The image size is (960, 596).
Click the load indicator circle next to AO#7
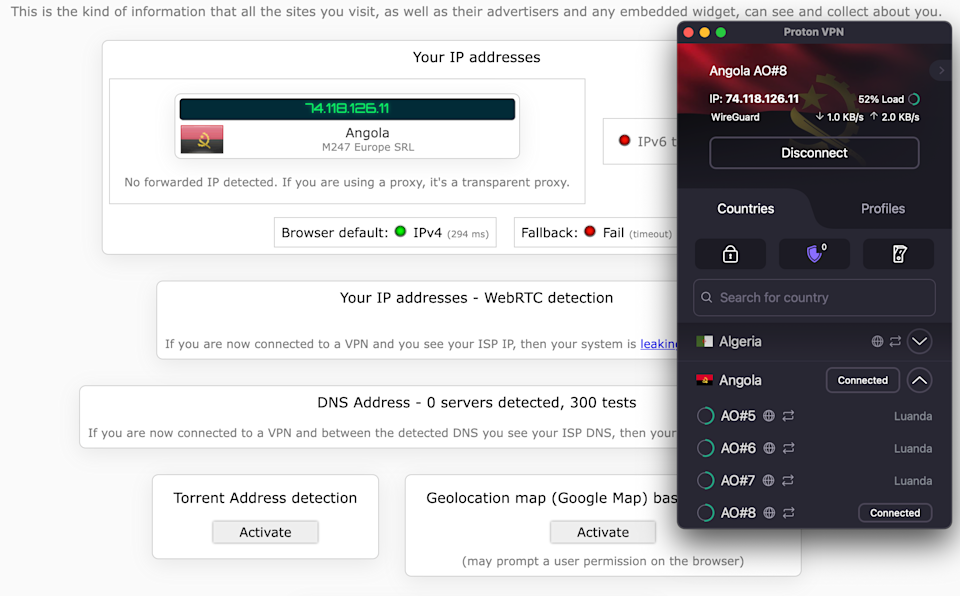coord(705,480)
